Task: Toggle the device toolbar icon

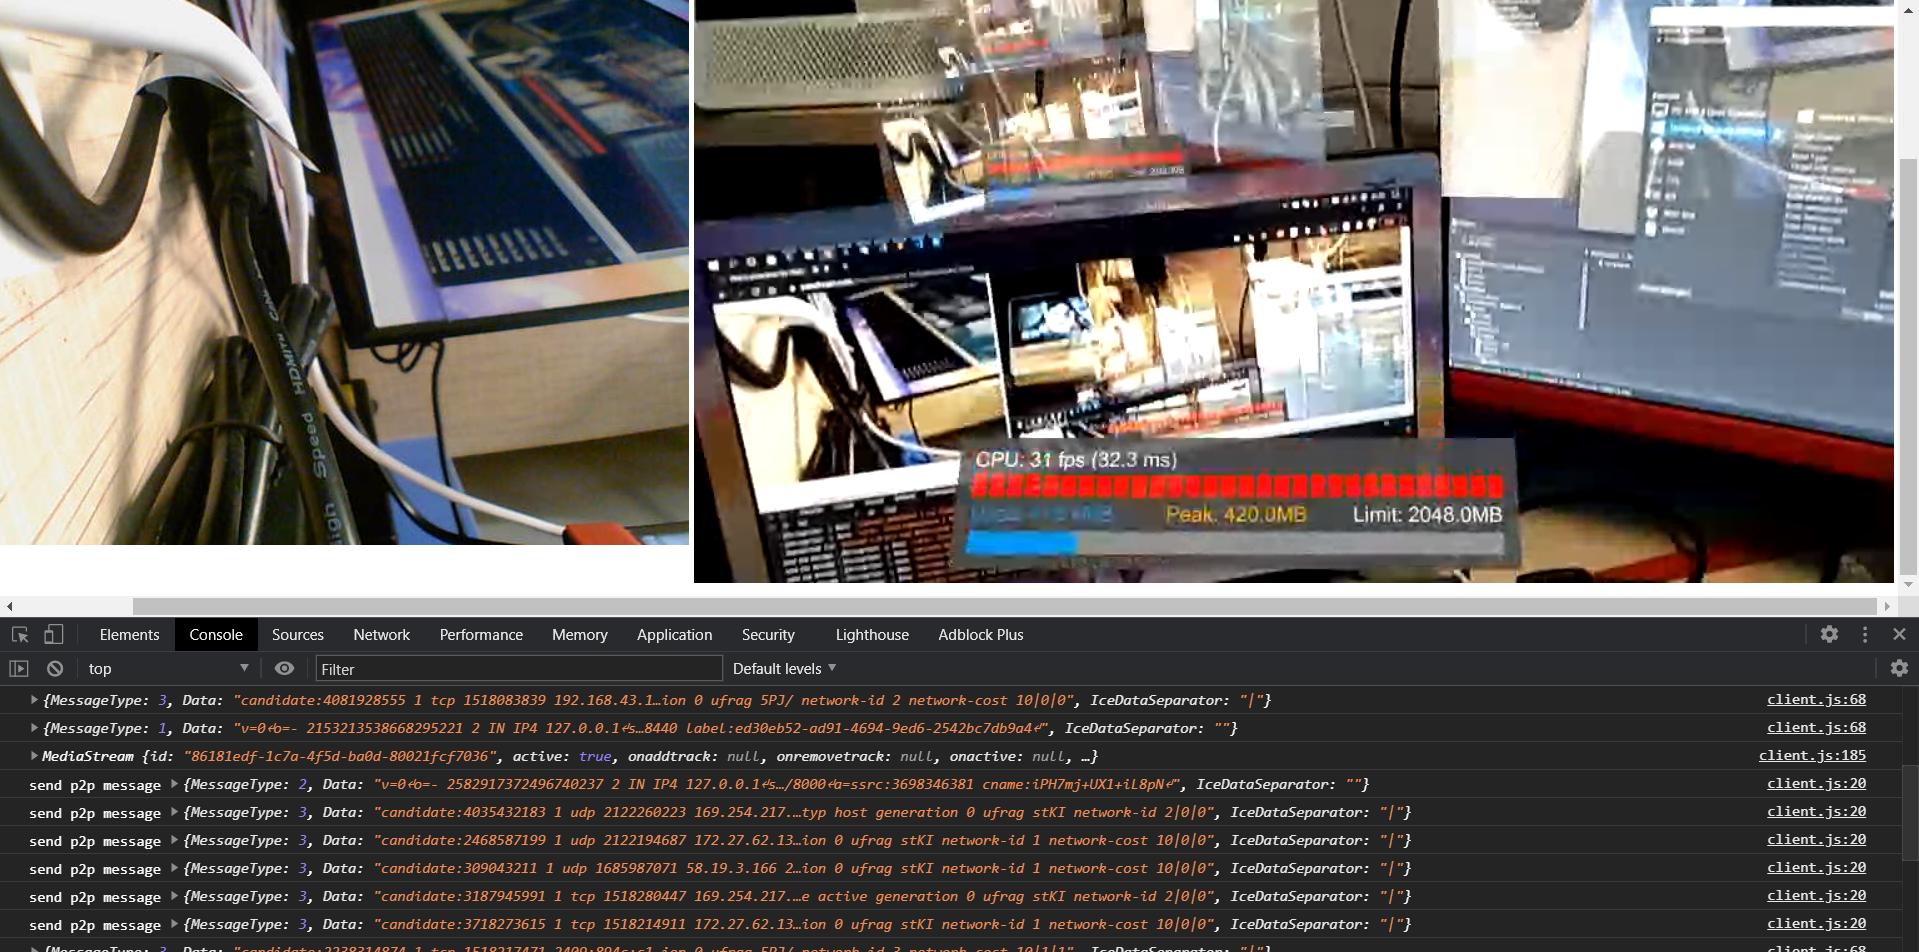Action: pos(53,634)
